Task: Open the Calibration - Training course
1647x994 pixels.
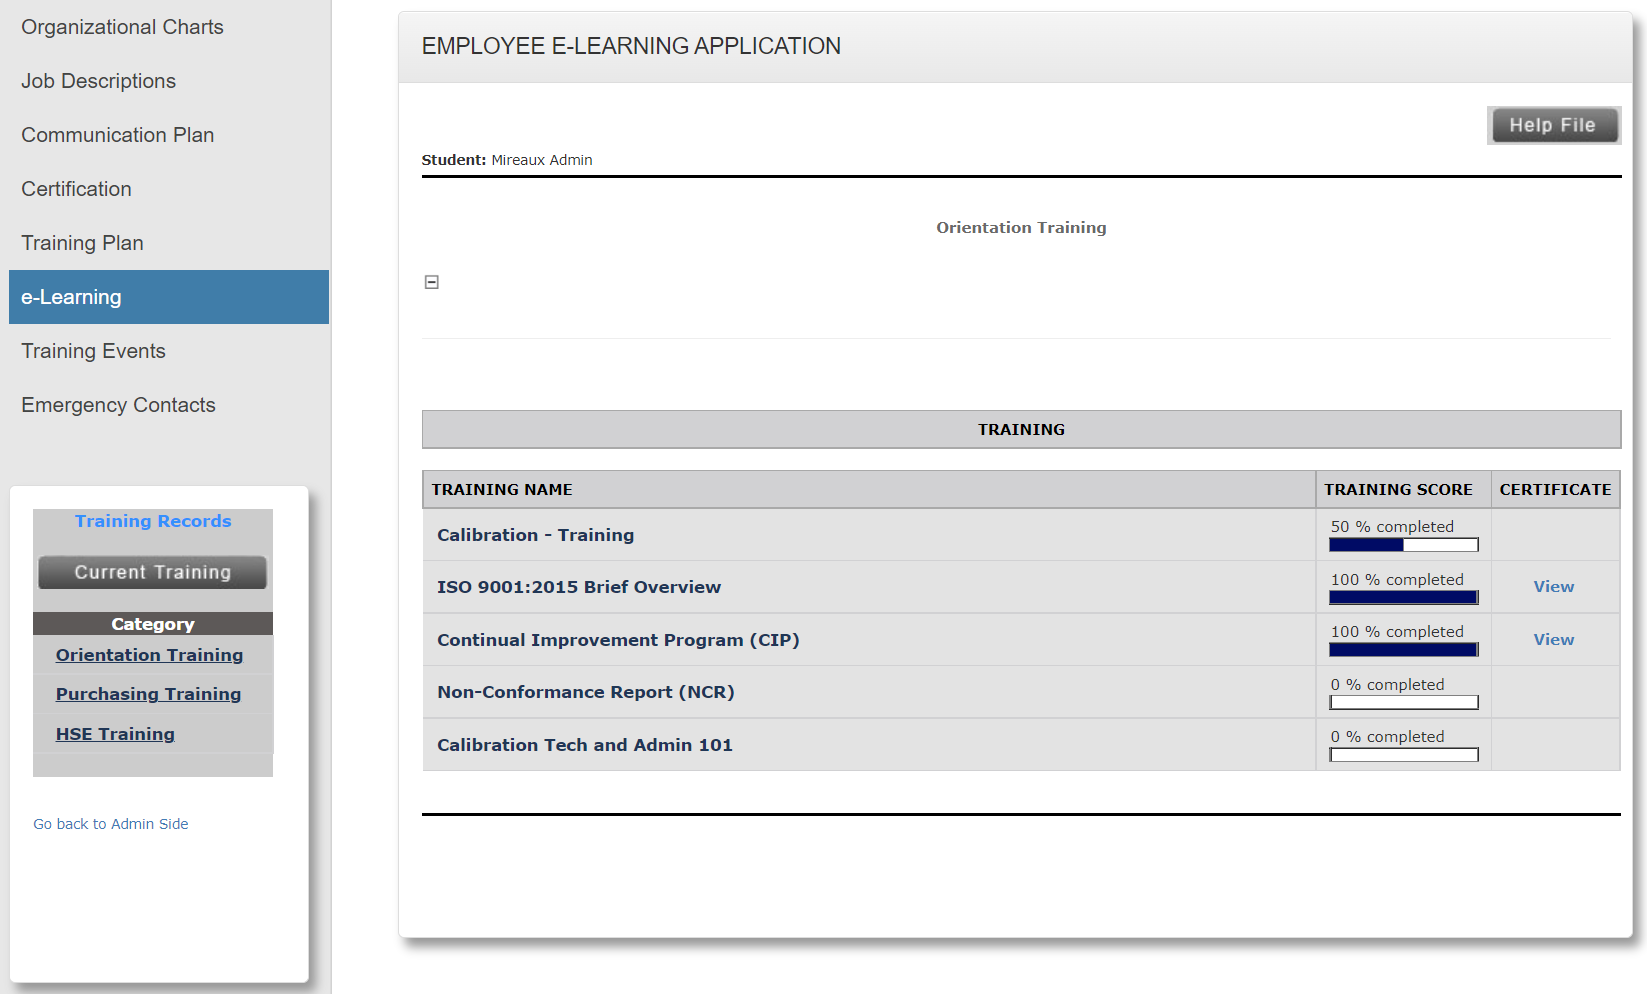Action: click(535, 535)
